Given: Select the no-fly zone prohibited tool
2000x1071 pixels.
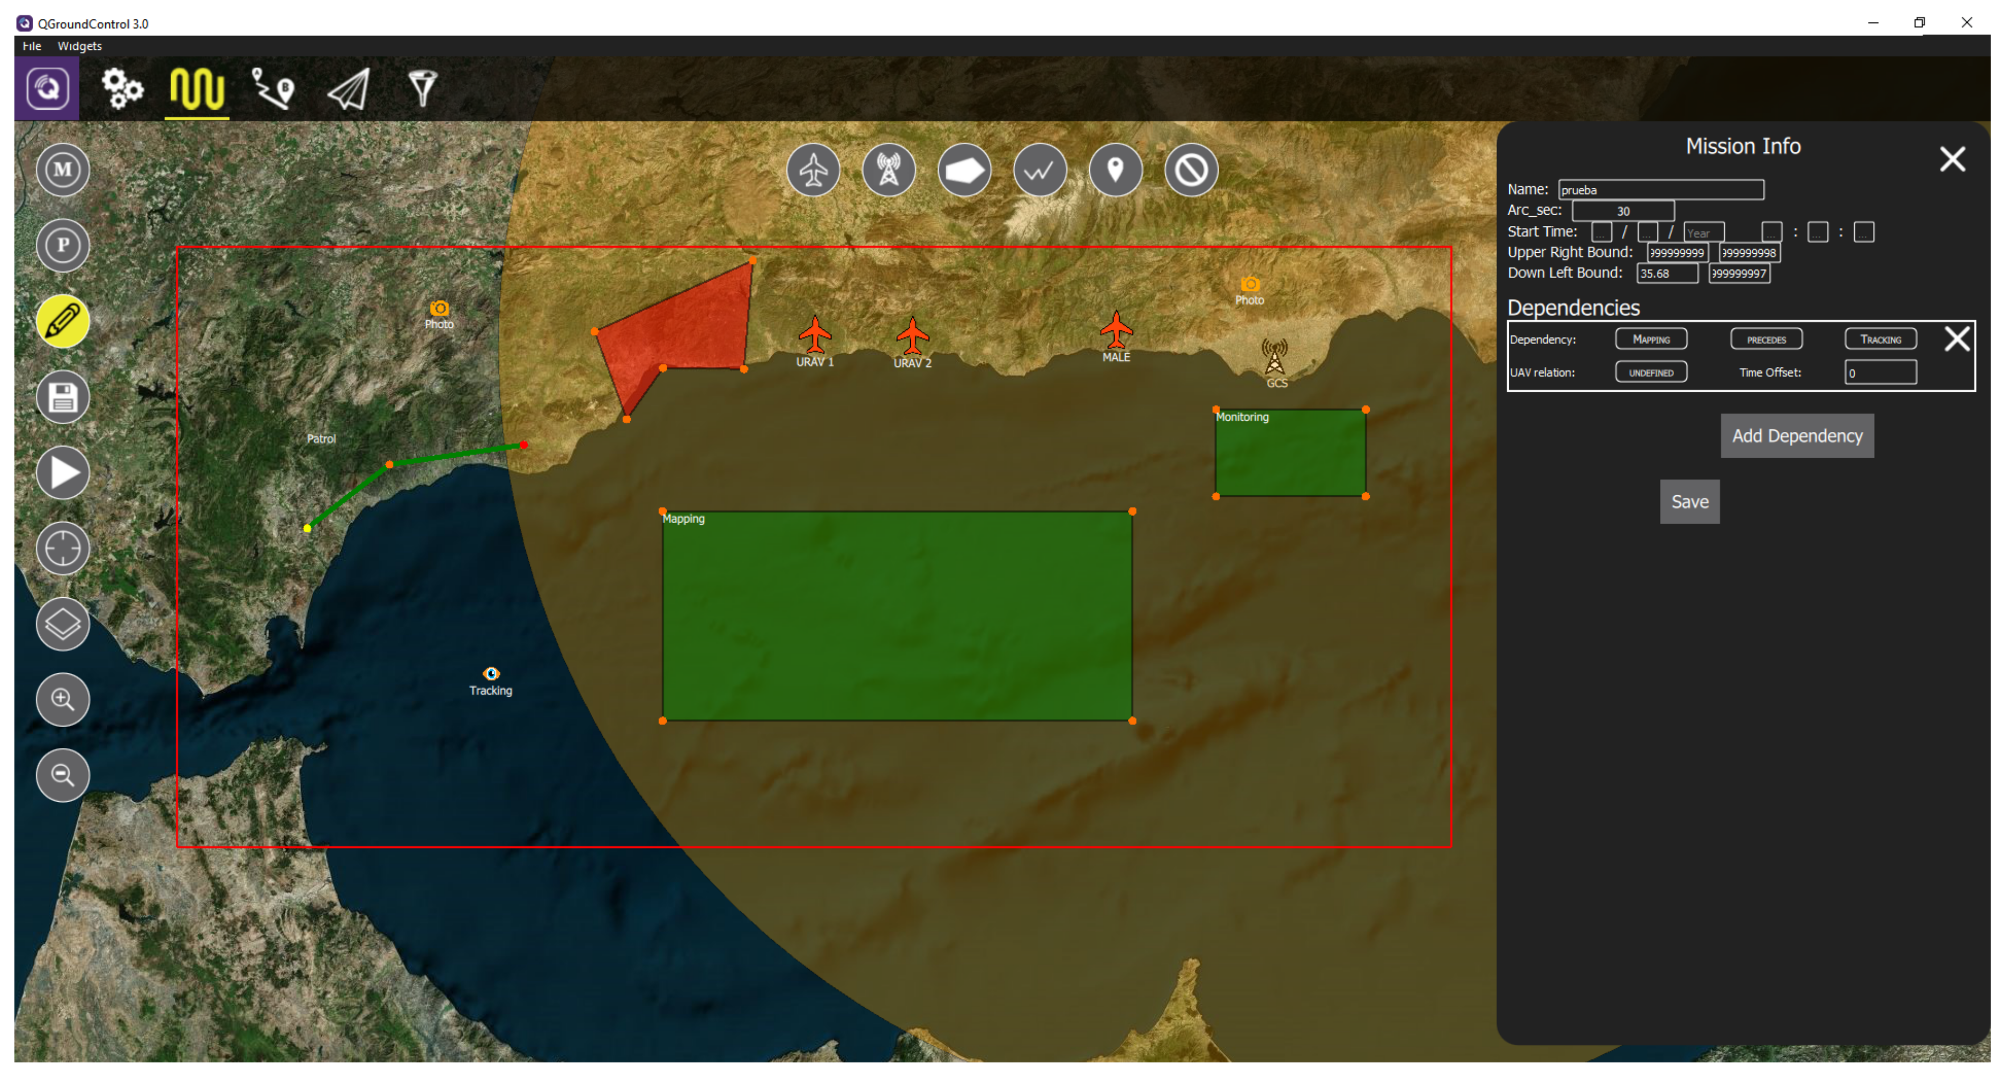Looking at the screenshot, I should (x=1190, y=170).
